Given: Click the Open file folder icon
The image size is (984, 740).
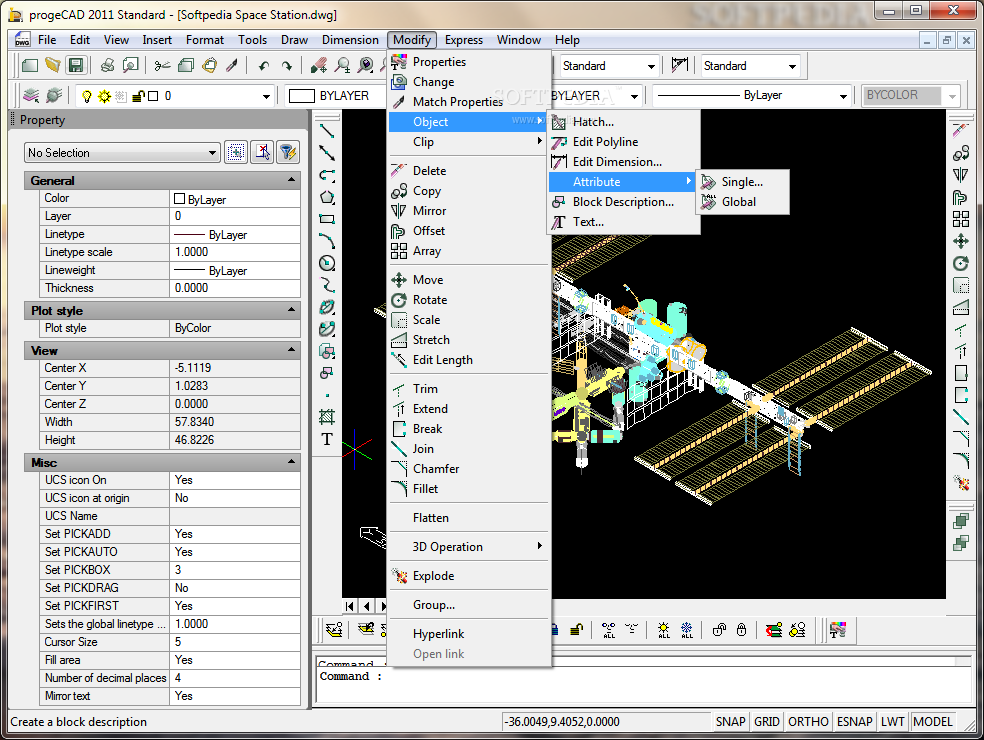Looking at the screenshot, I should tap(53, 65).
